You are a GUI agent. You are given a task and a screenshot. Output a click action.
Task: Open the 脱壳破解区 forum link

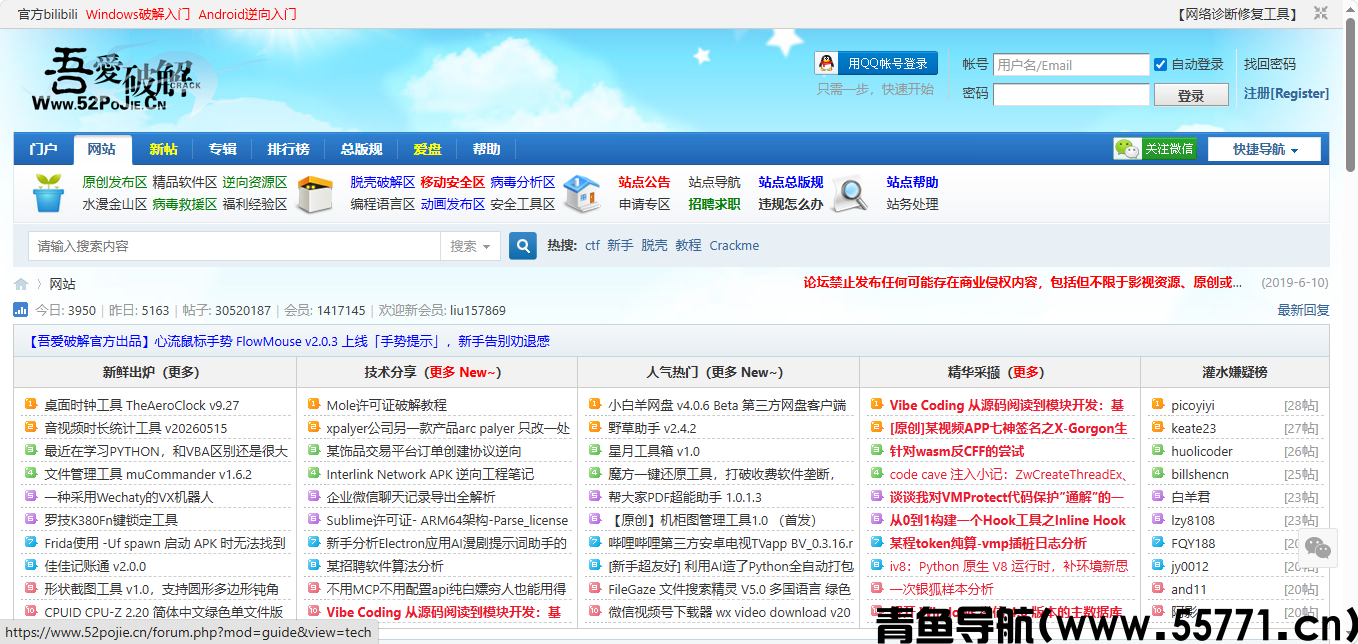383,182
